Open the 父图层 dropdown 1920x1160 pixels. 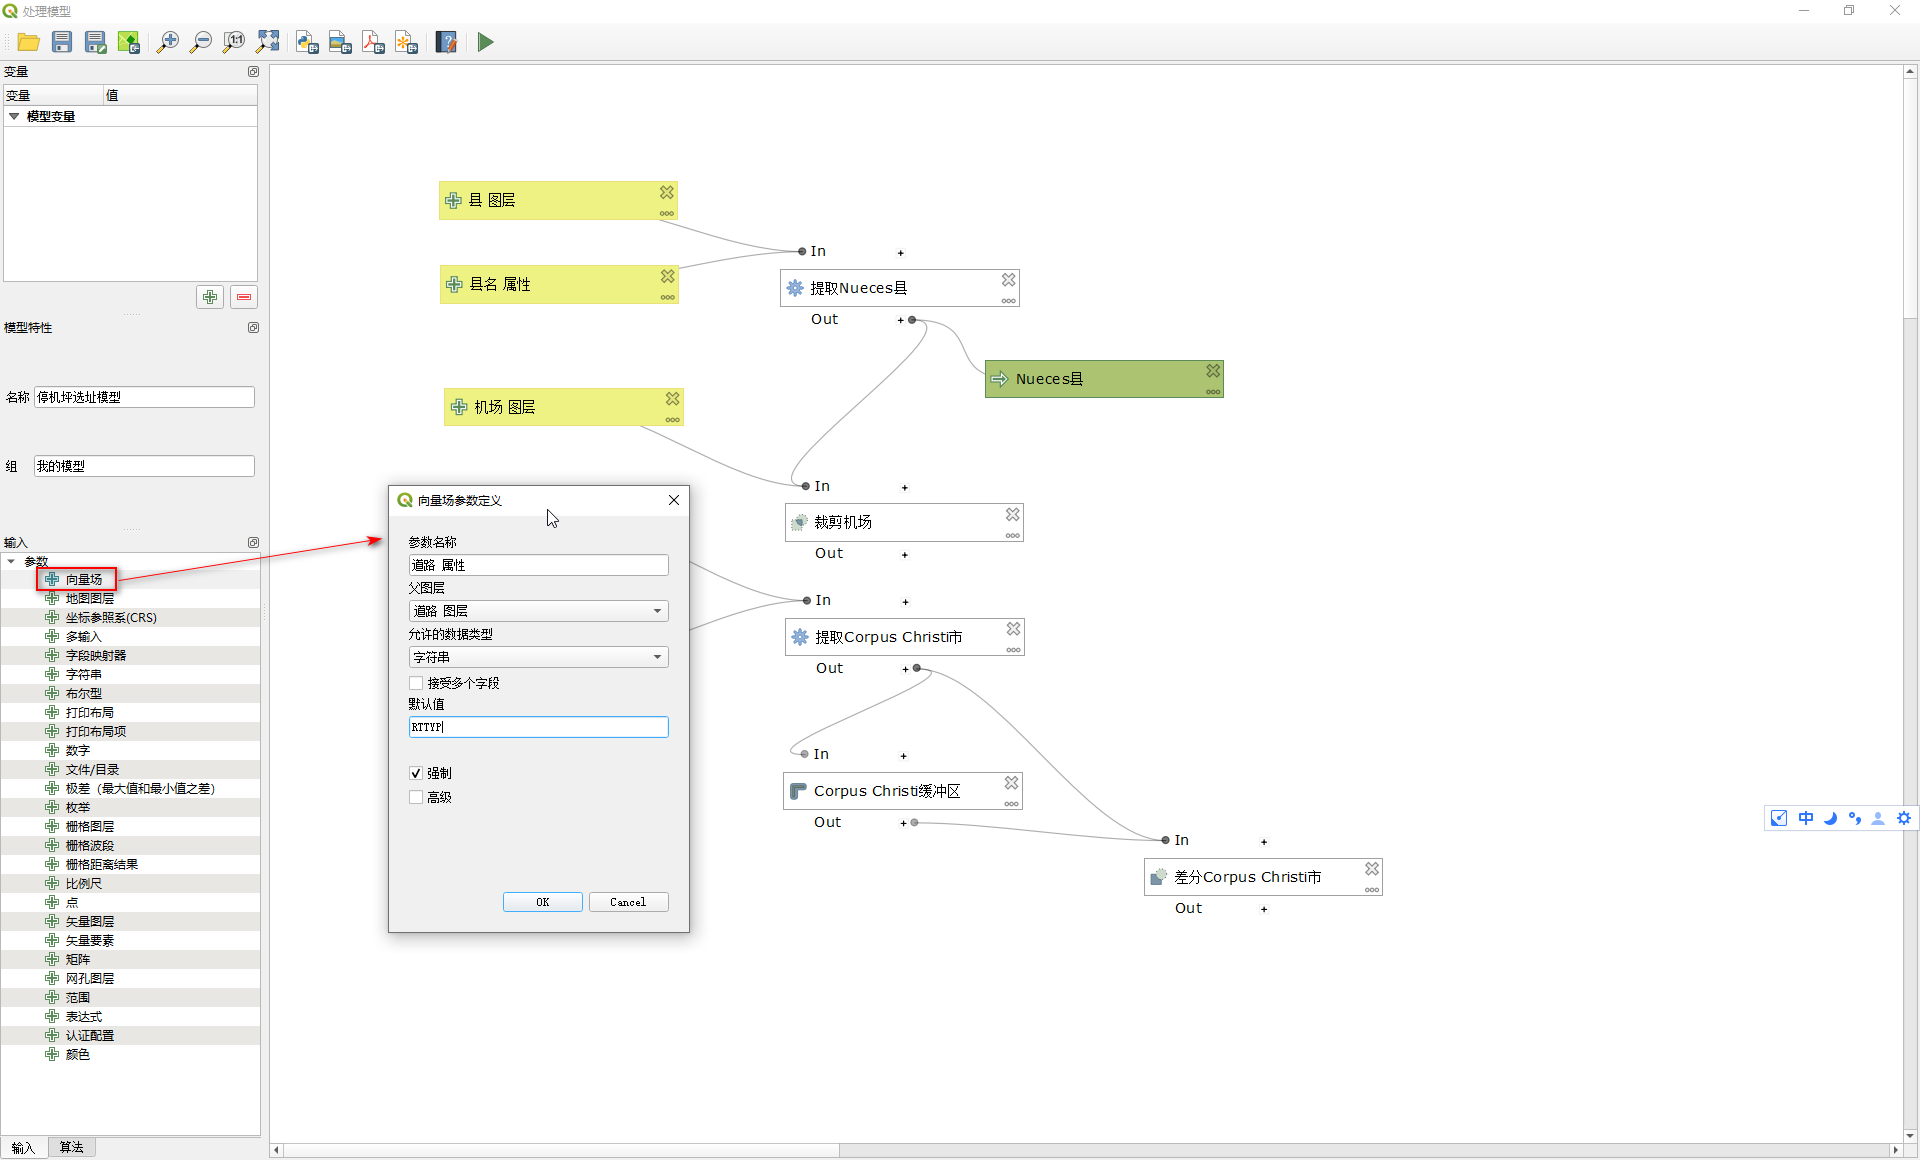pos(538,611)
